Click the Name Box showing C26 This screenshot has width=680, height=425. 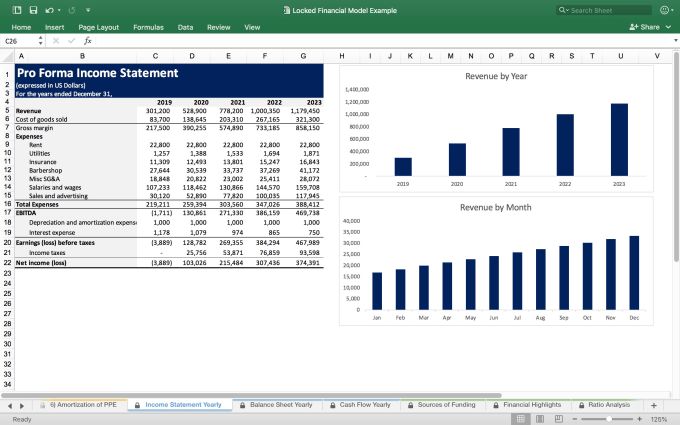(20, 41)
